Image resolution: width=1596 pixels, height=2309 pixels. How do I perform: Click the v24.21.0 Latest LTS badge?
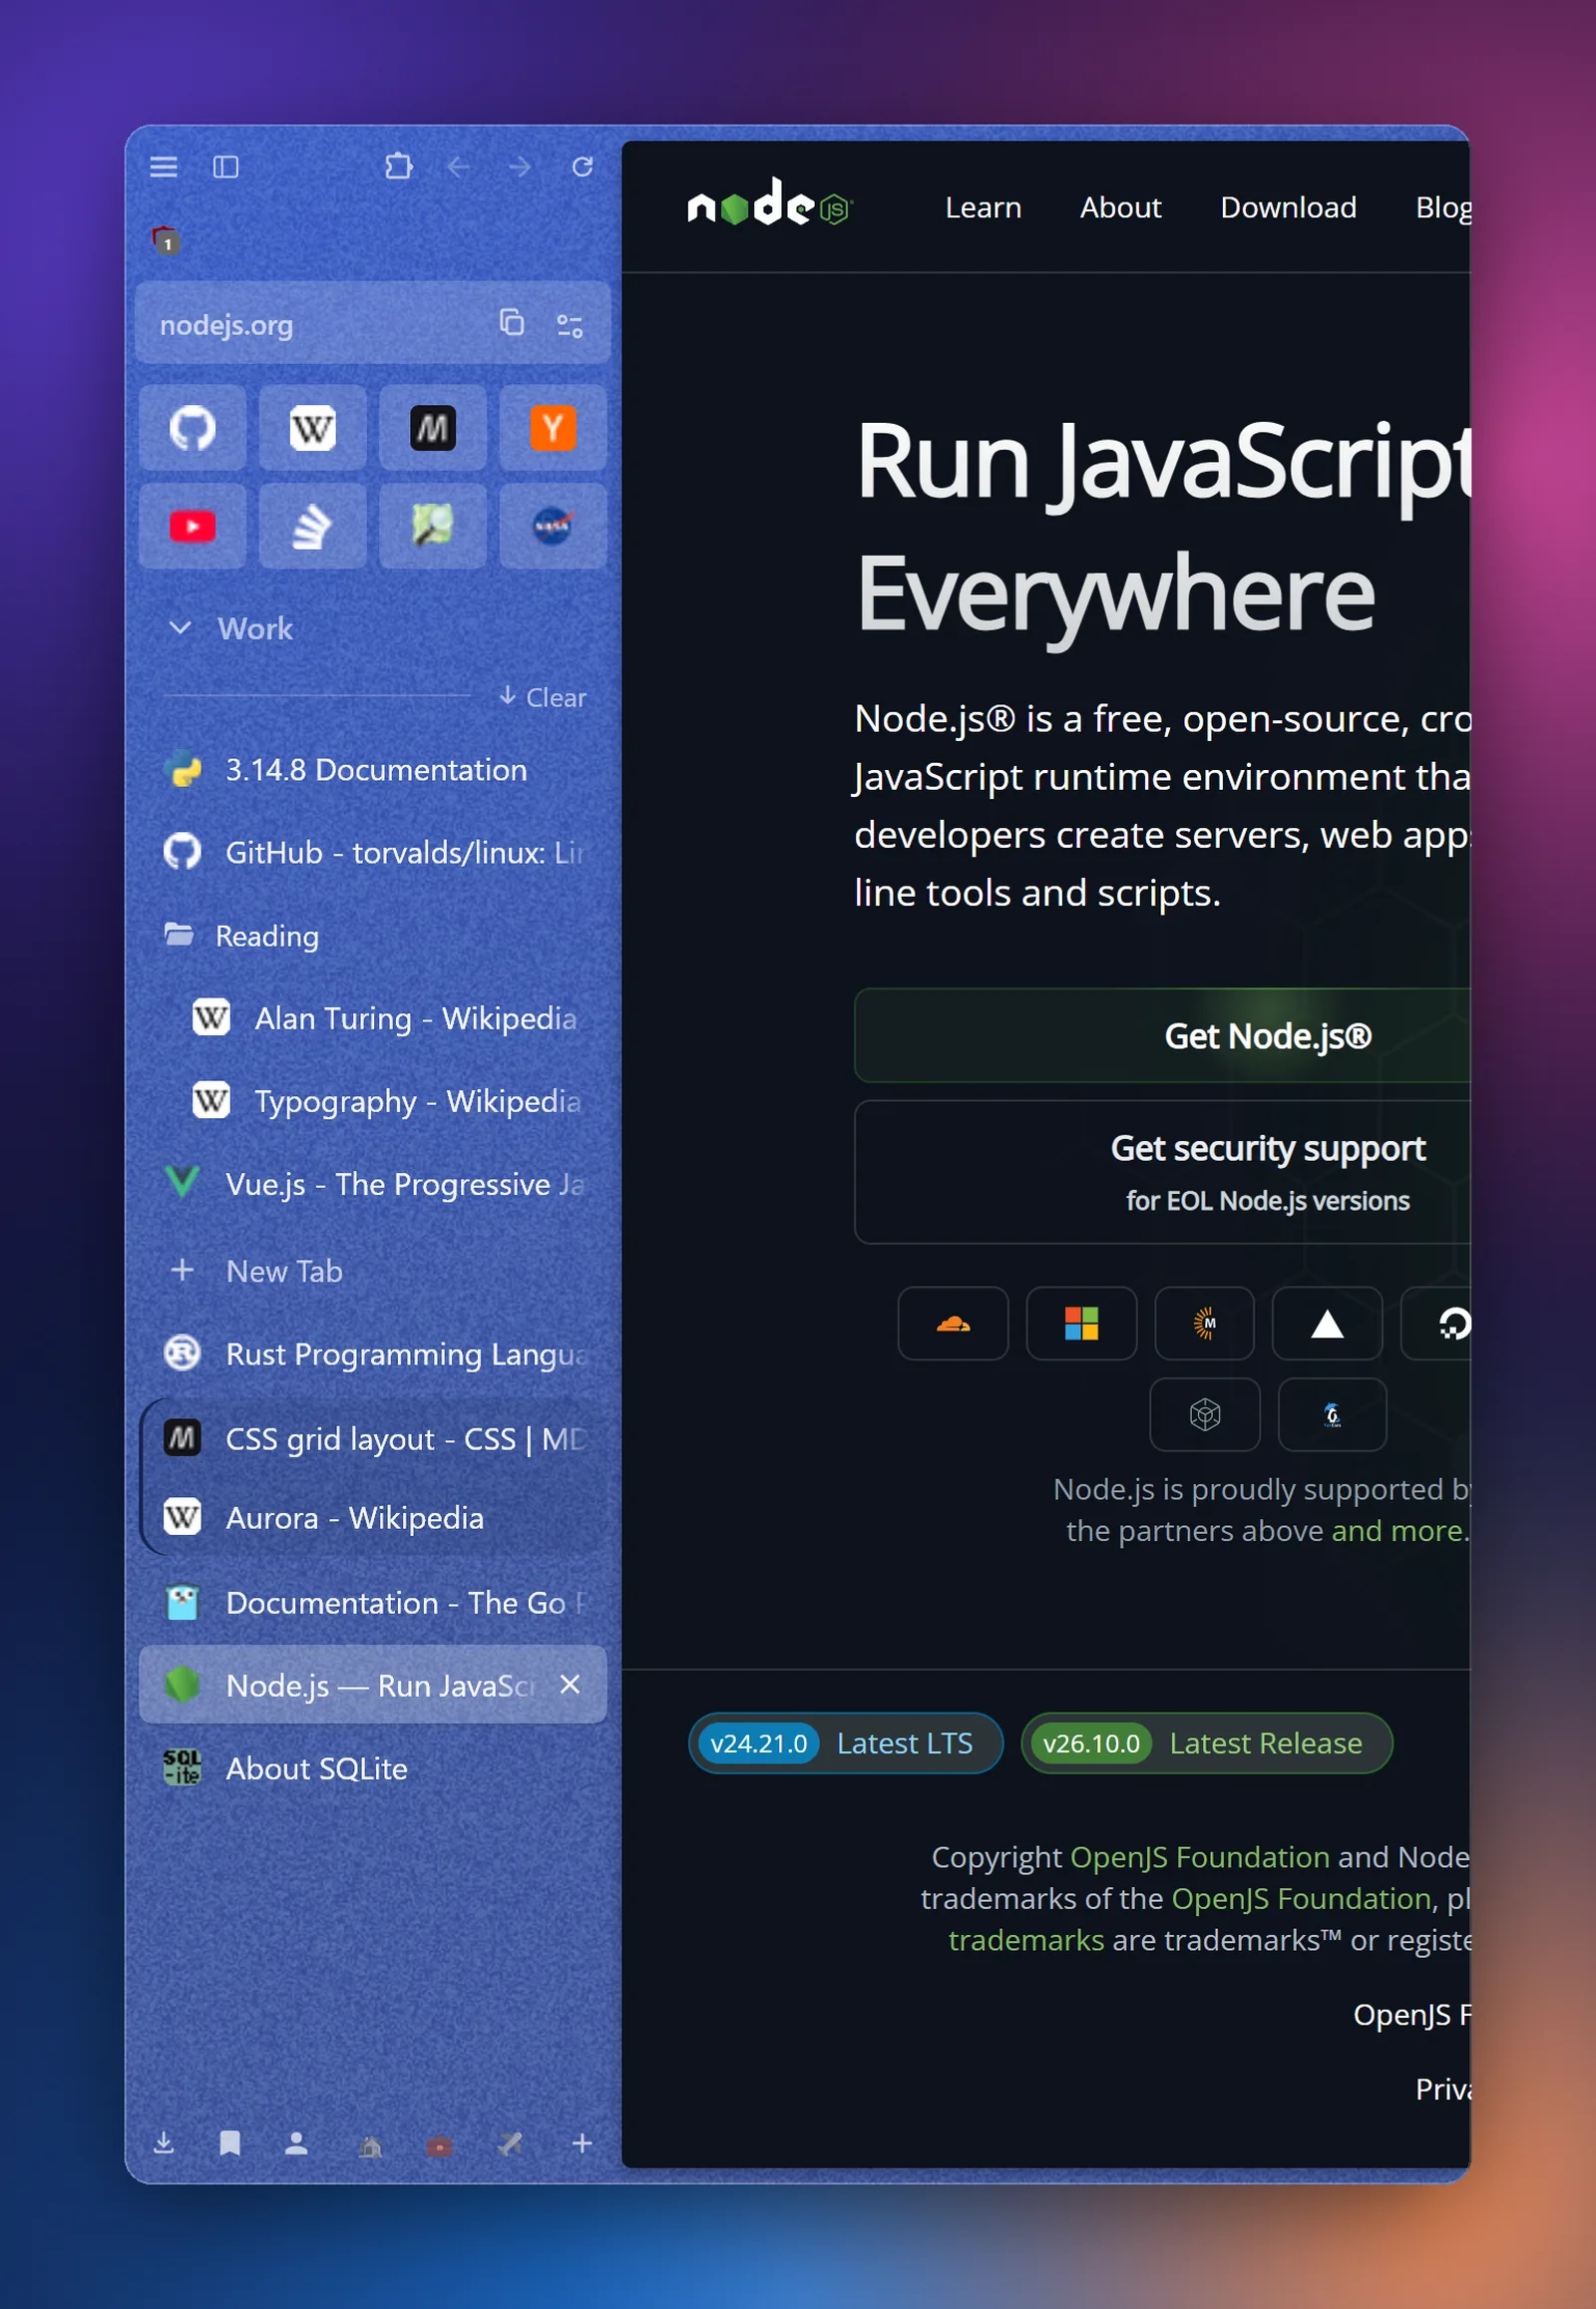pos(845,1743)
